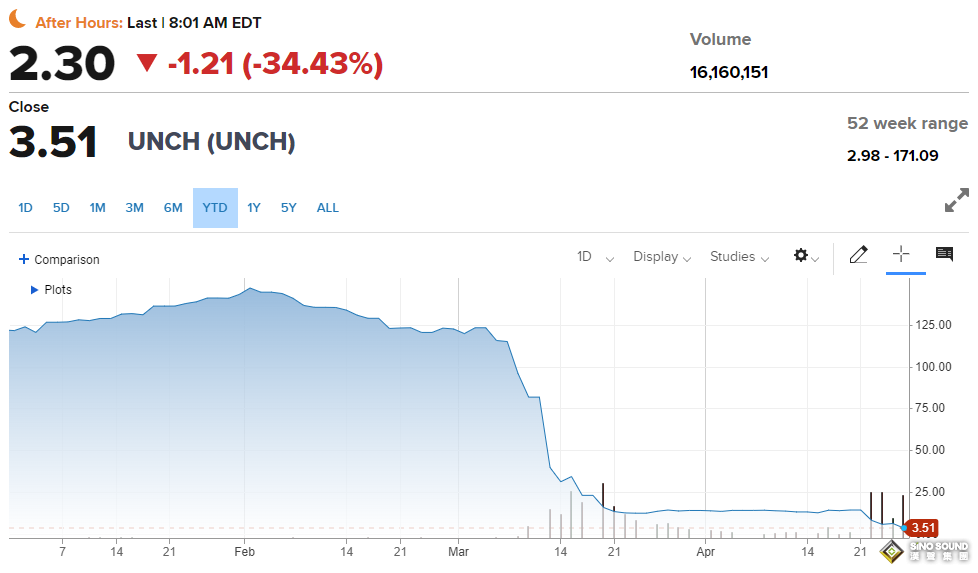The image size is (978, 573).
Task: Select the YTD range tab
Action: [x=215, y=208]
